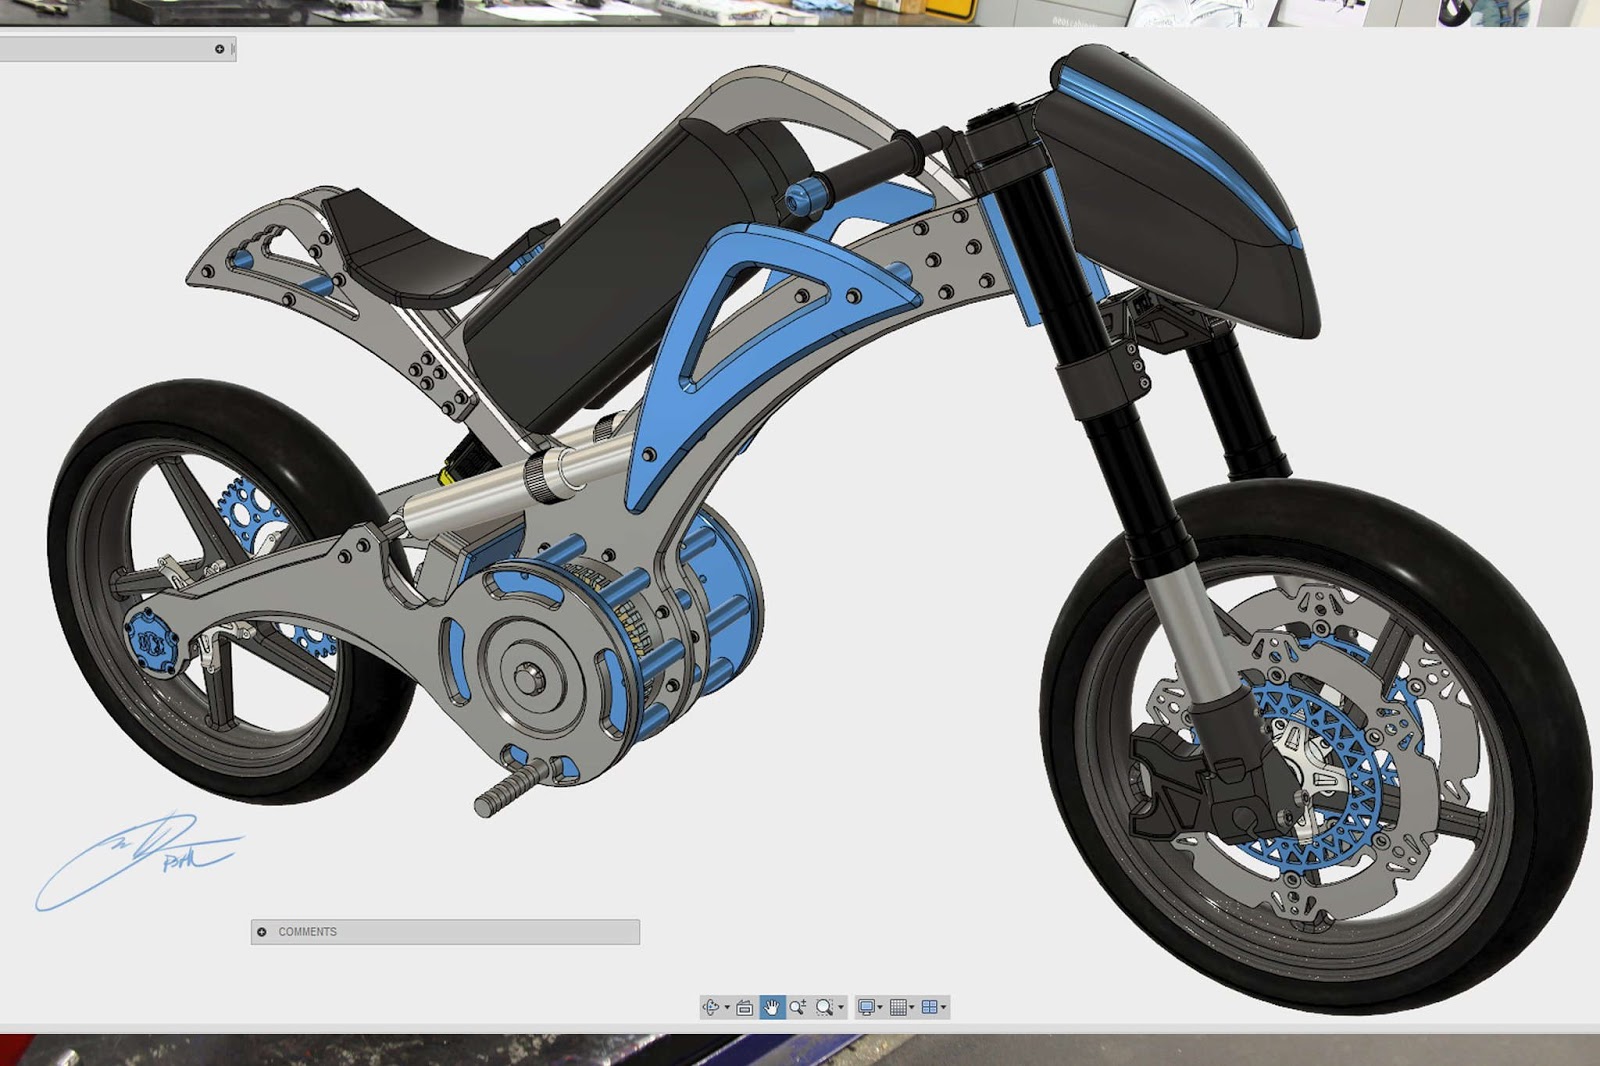Click the Look At tool icon
Viewport: 1600px width, 1066px height.
click(745, 1007)
